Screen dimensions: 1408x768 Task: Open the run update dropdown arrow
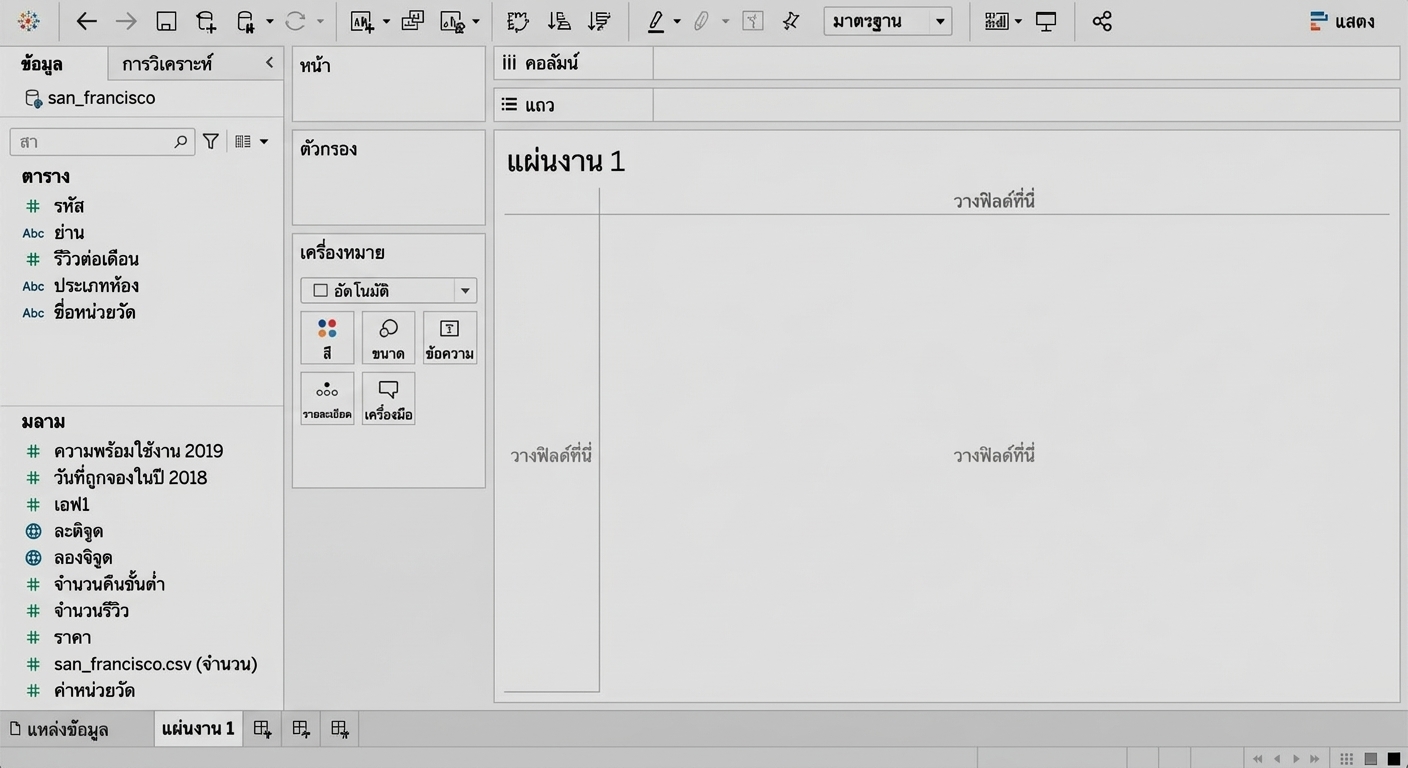point(320,21)
